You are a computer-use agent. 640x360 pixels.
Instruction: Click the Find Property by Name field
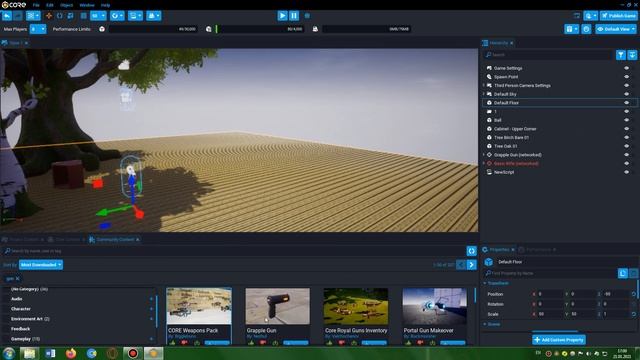[549, 273]
